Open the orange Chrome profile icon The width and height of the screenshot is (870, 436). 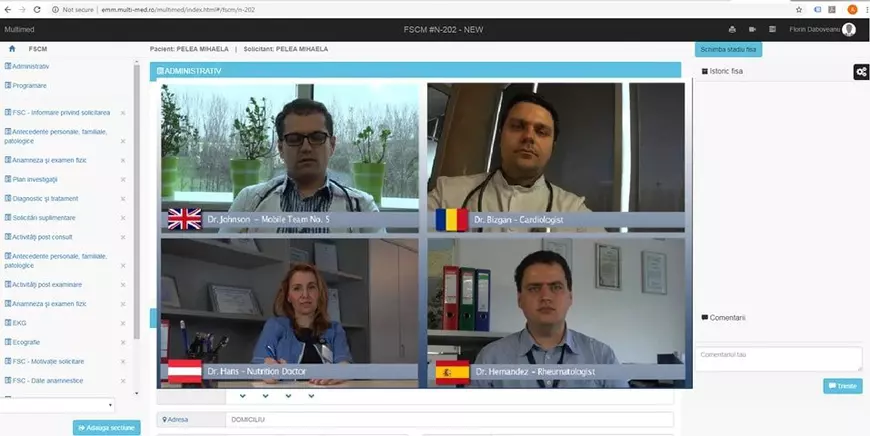click(x=852, y=9)
